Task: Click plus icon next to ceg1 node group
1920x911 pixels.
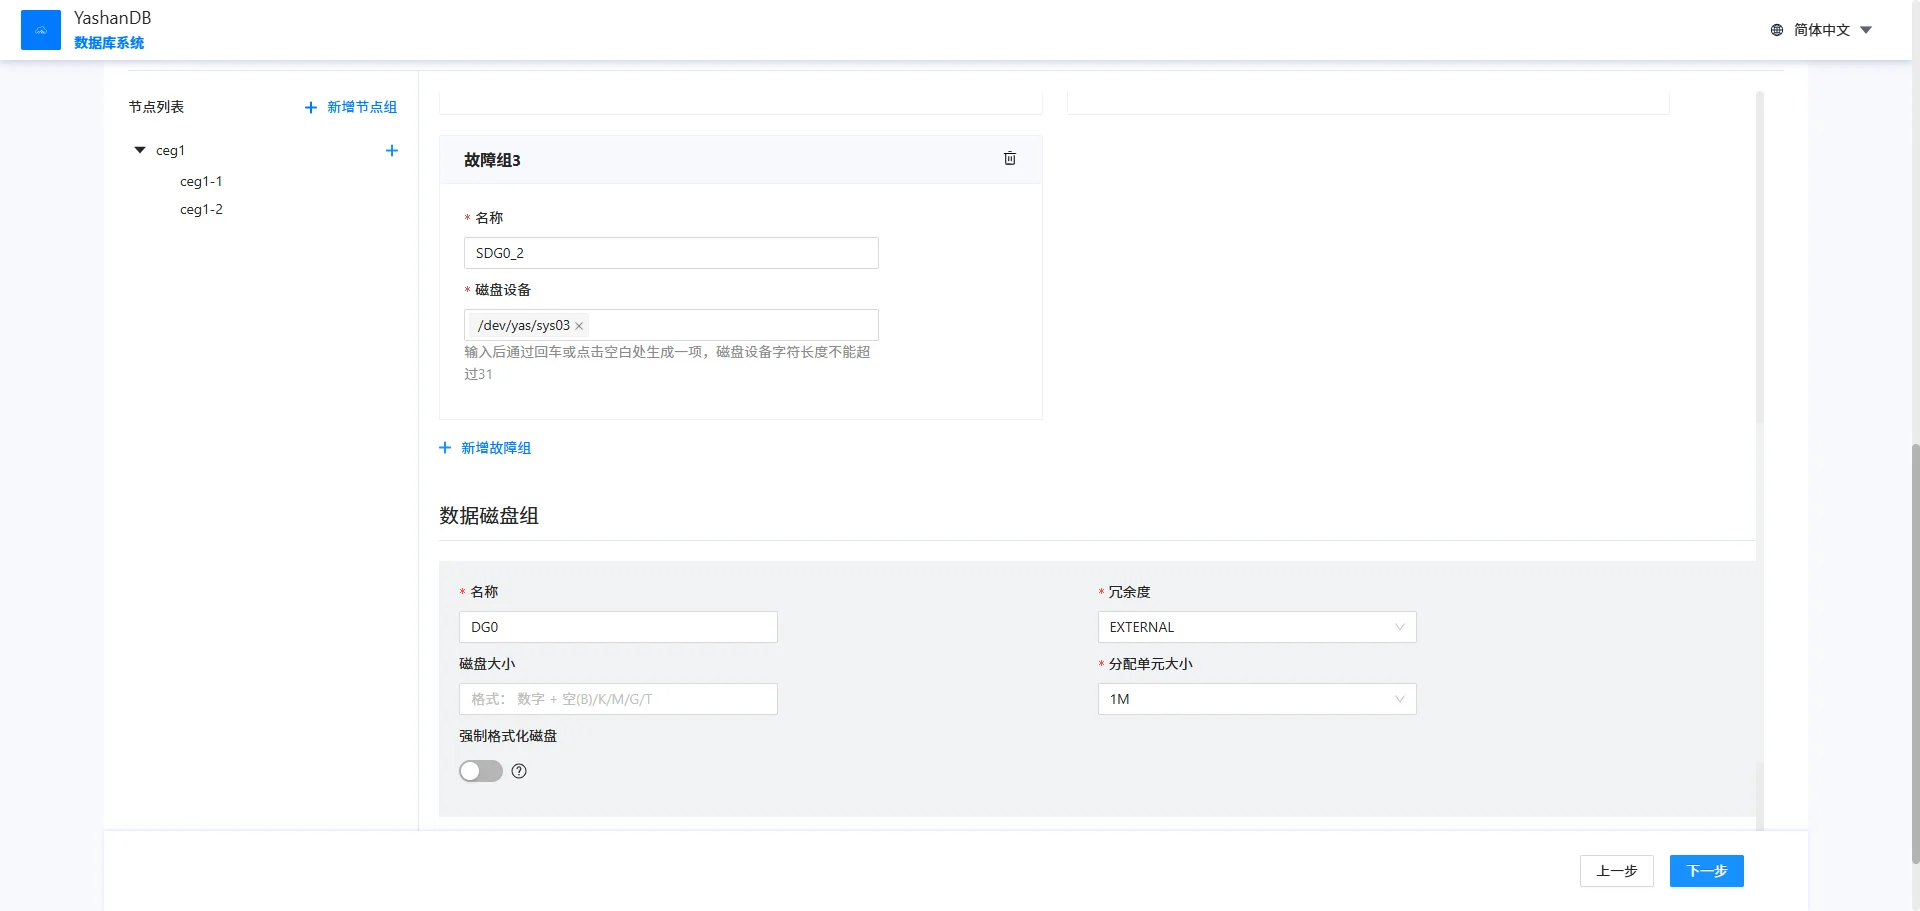Action: 392,151
